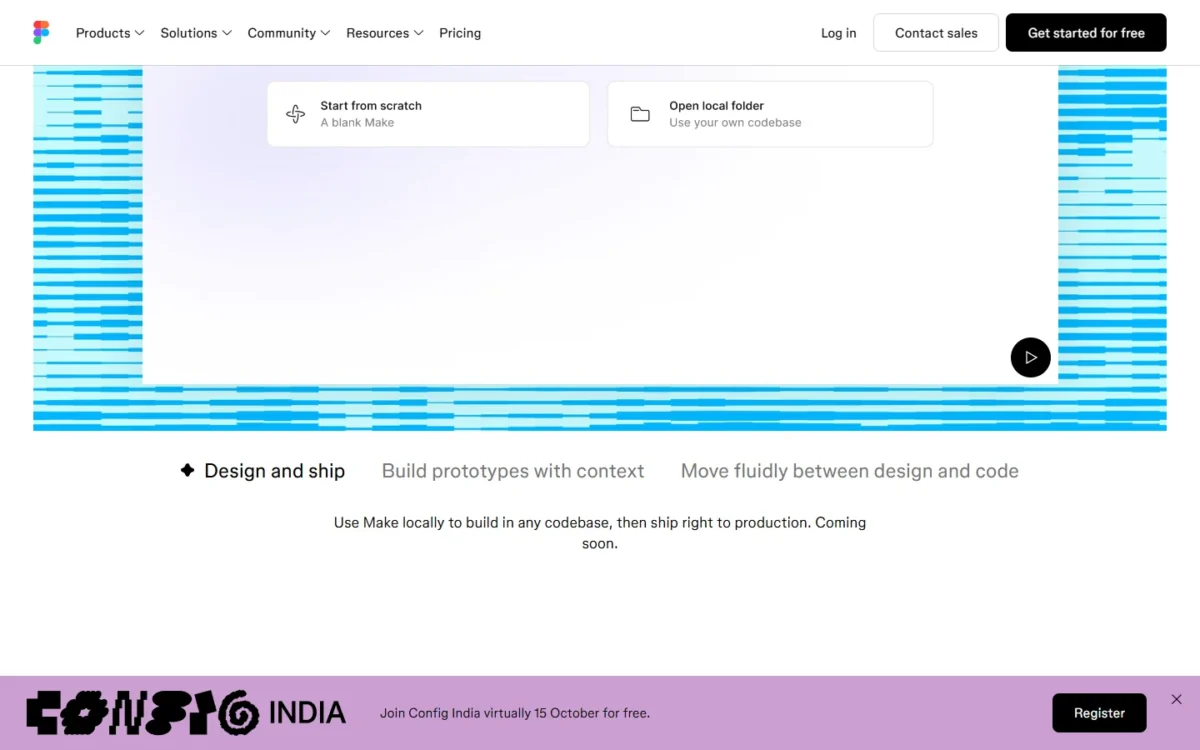Click the blank Make sparkle icon
1200x750 pixels.
295,114
